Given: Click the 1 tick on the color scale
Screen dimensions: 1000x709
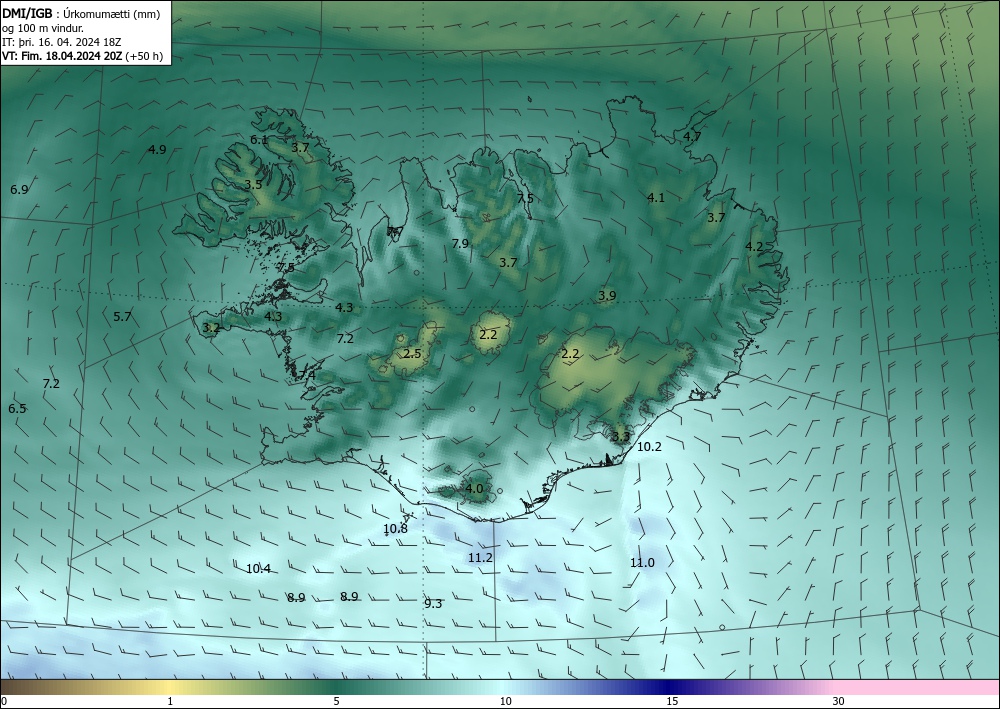Looking at the screenshot, I should tap(170, 701).
